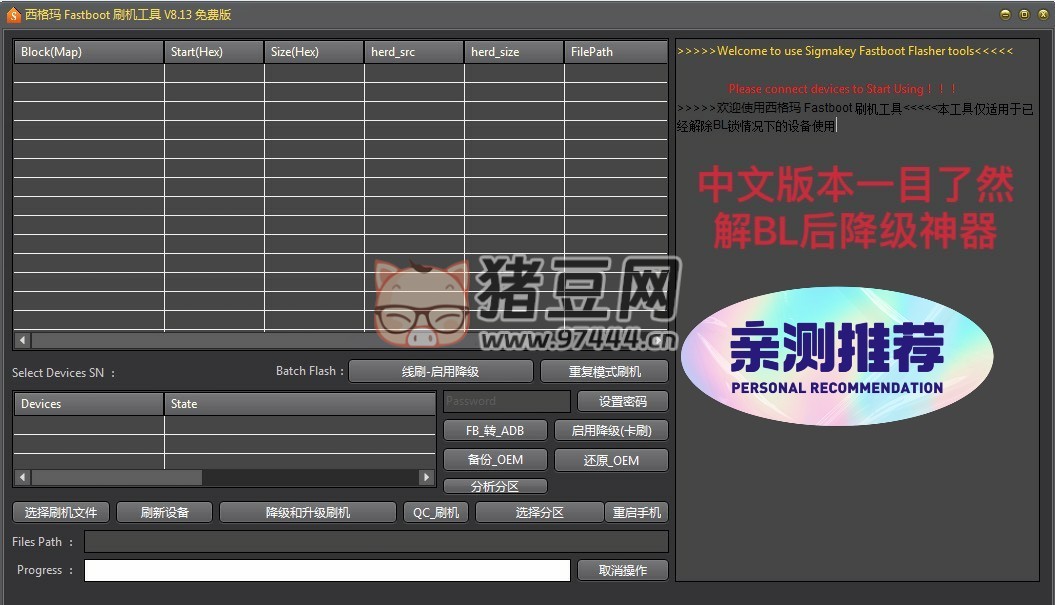Screen dimensions: 1055x605
Task: Click 'Please connect devices to Start Using' text
Action: point(843,89)
